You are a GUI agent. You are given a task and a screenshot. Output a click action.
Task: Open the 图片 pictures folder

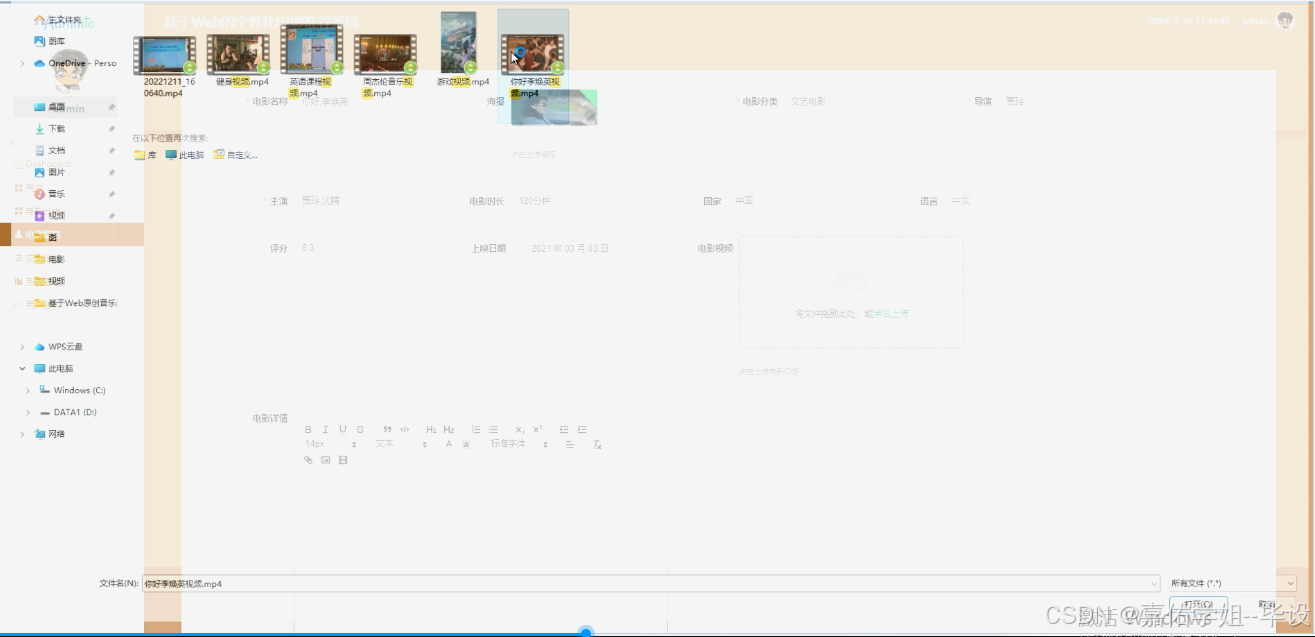click(x=50, y=172)
